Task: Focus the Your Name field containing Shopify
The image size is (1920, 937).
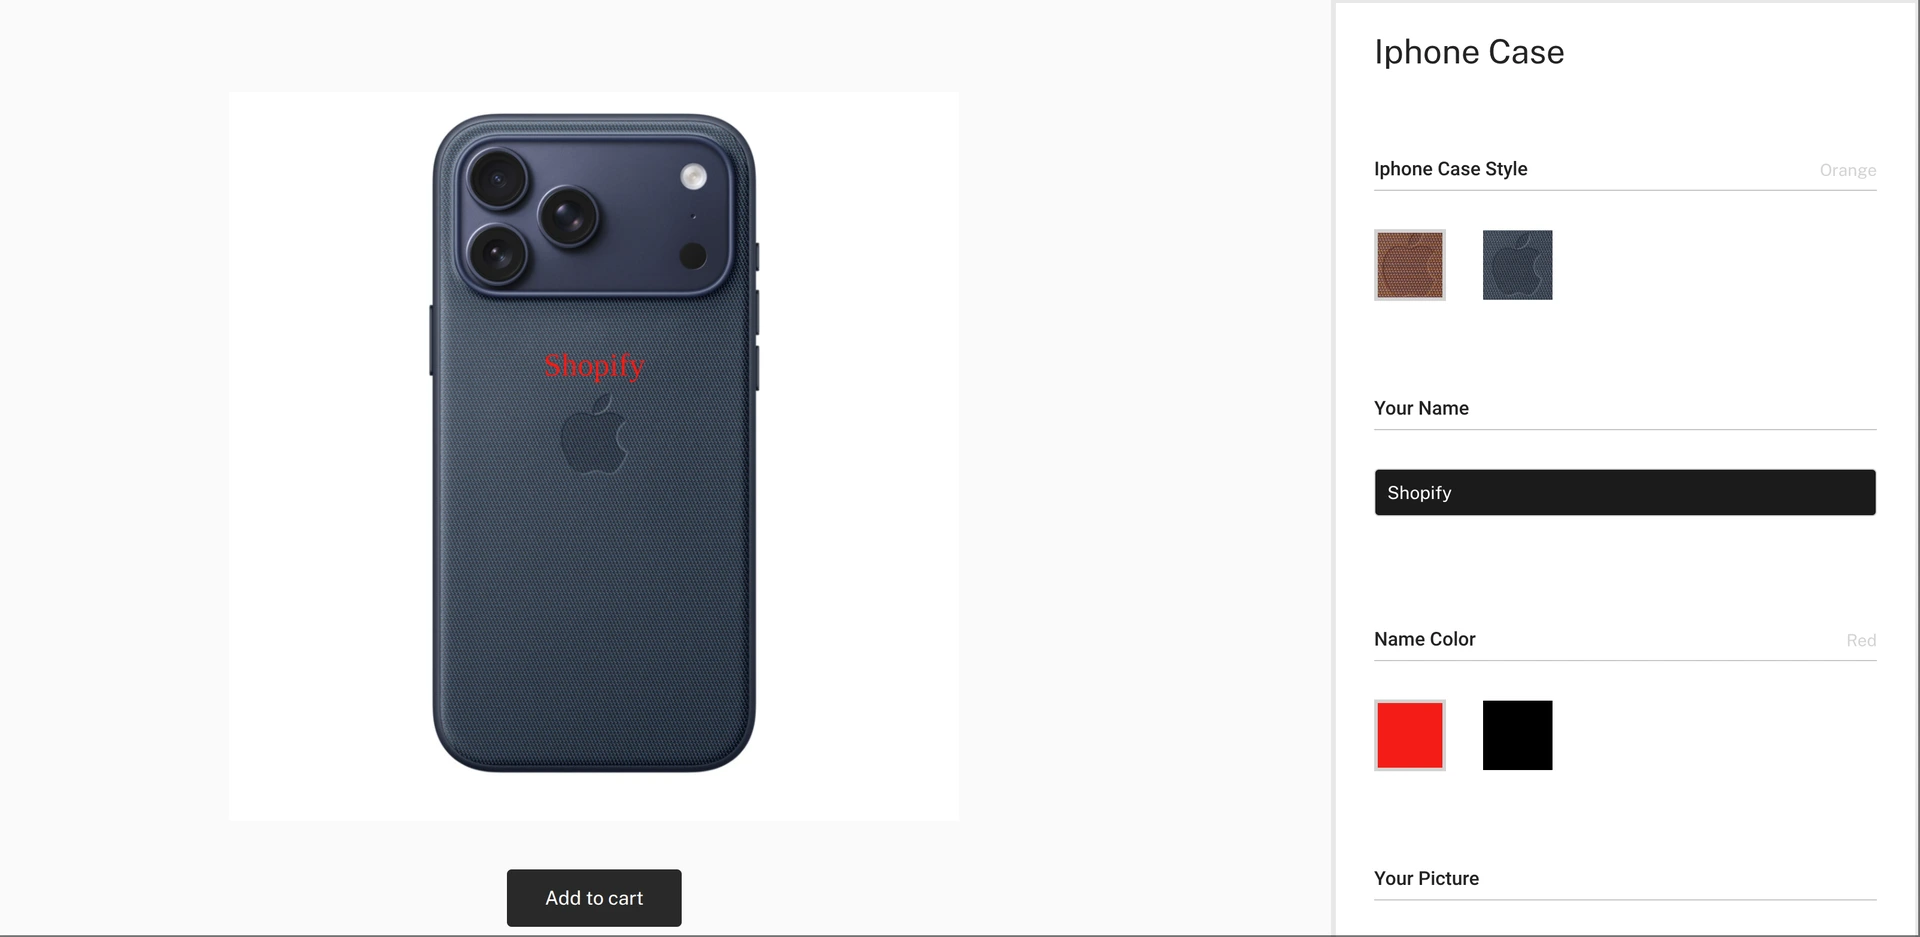Action: click(x=1625, y=492)
